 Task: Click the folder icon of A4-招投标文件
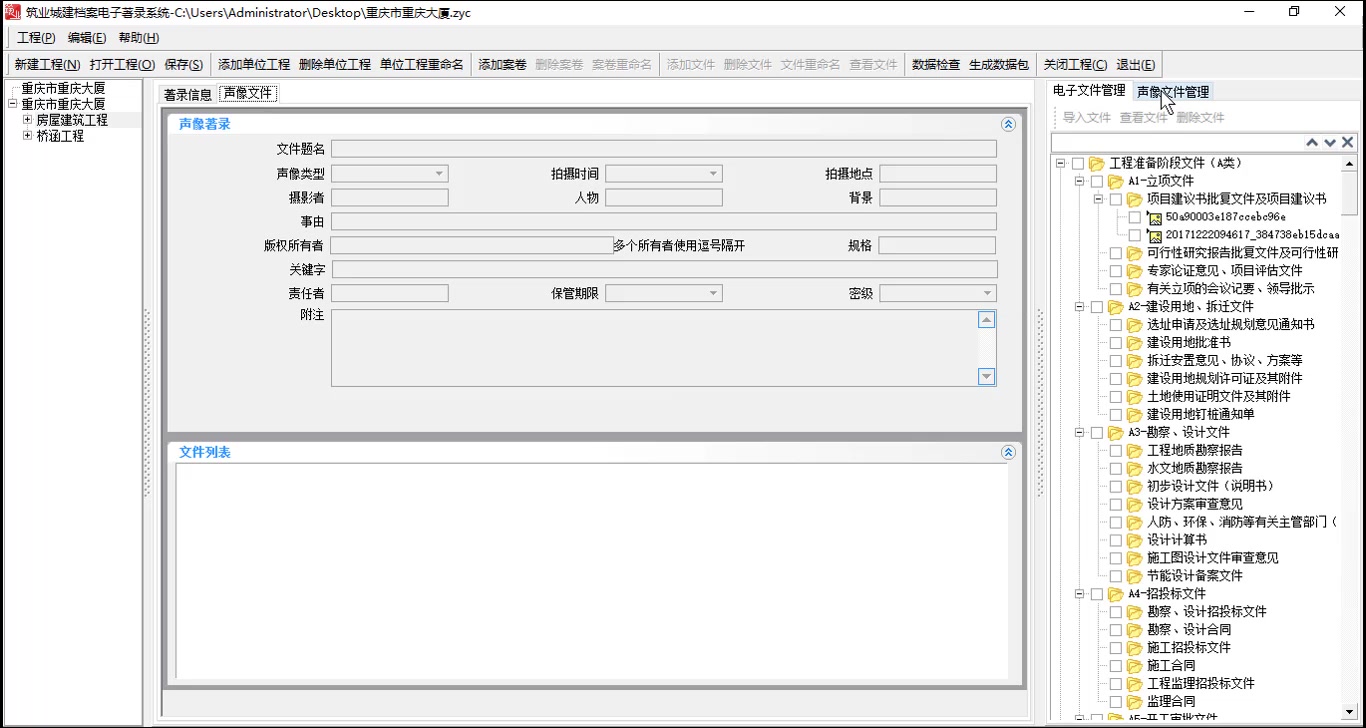pos(1115,593)
